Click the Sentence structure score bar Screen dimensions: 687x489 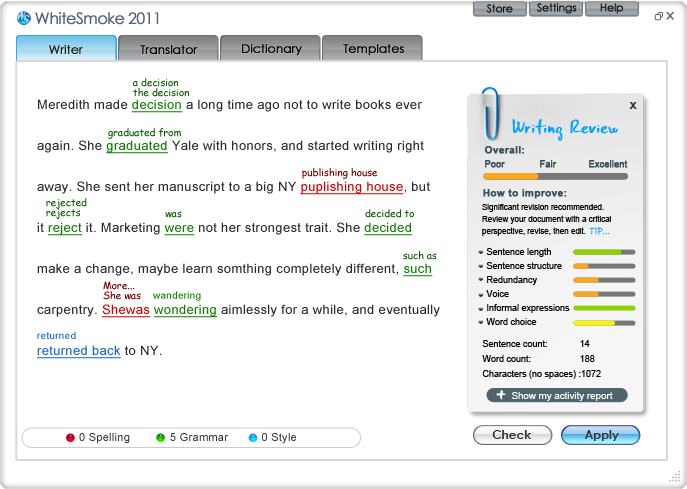tap(604, 266)
